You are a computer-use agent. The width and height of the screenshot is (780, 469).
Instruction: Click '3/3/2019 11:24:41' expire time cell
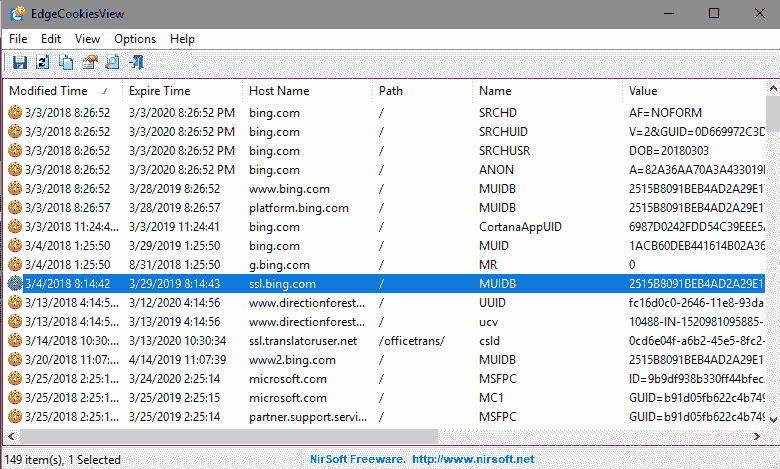pyautogui.click(x=174, y=227)
